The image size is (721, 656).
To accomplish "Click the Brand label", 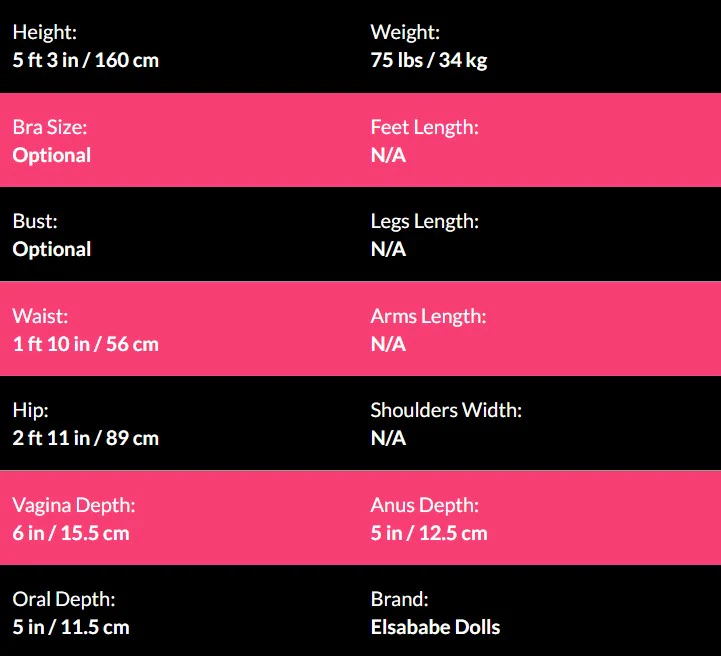I will point(399,599).
